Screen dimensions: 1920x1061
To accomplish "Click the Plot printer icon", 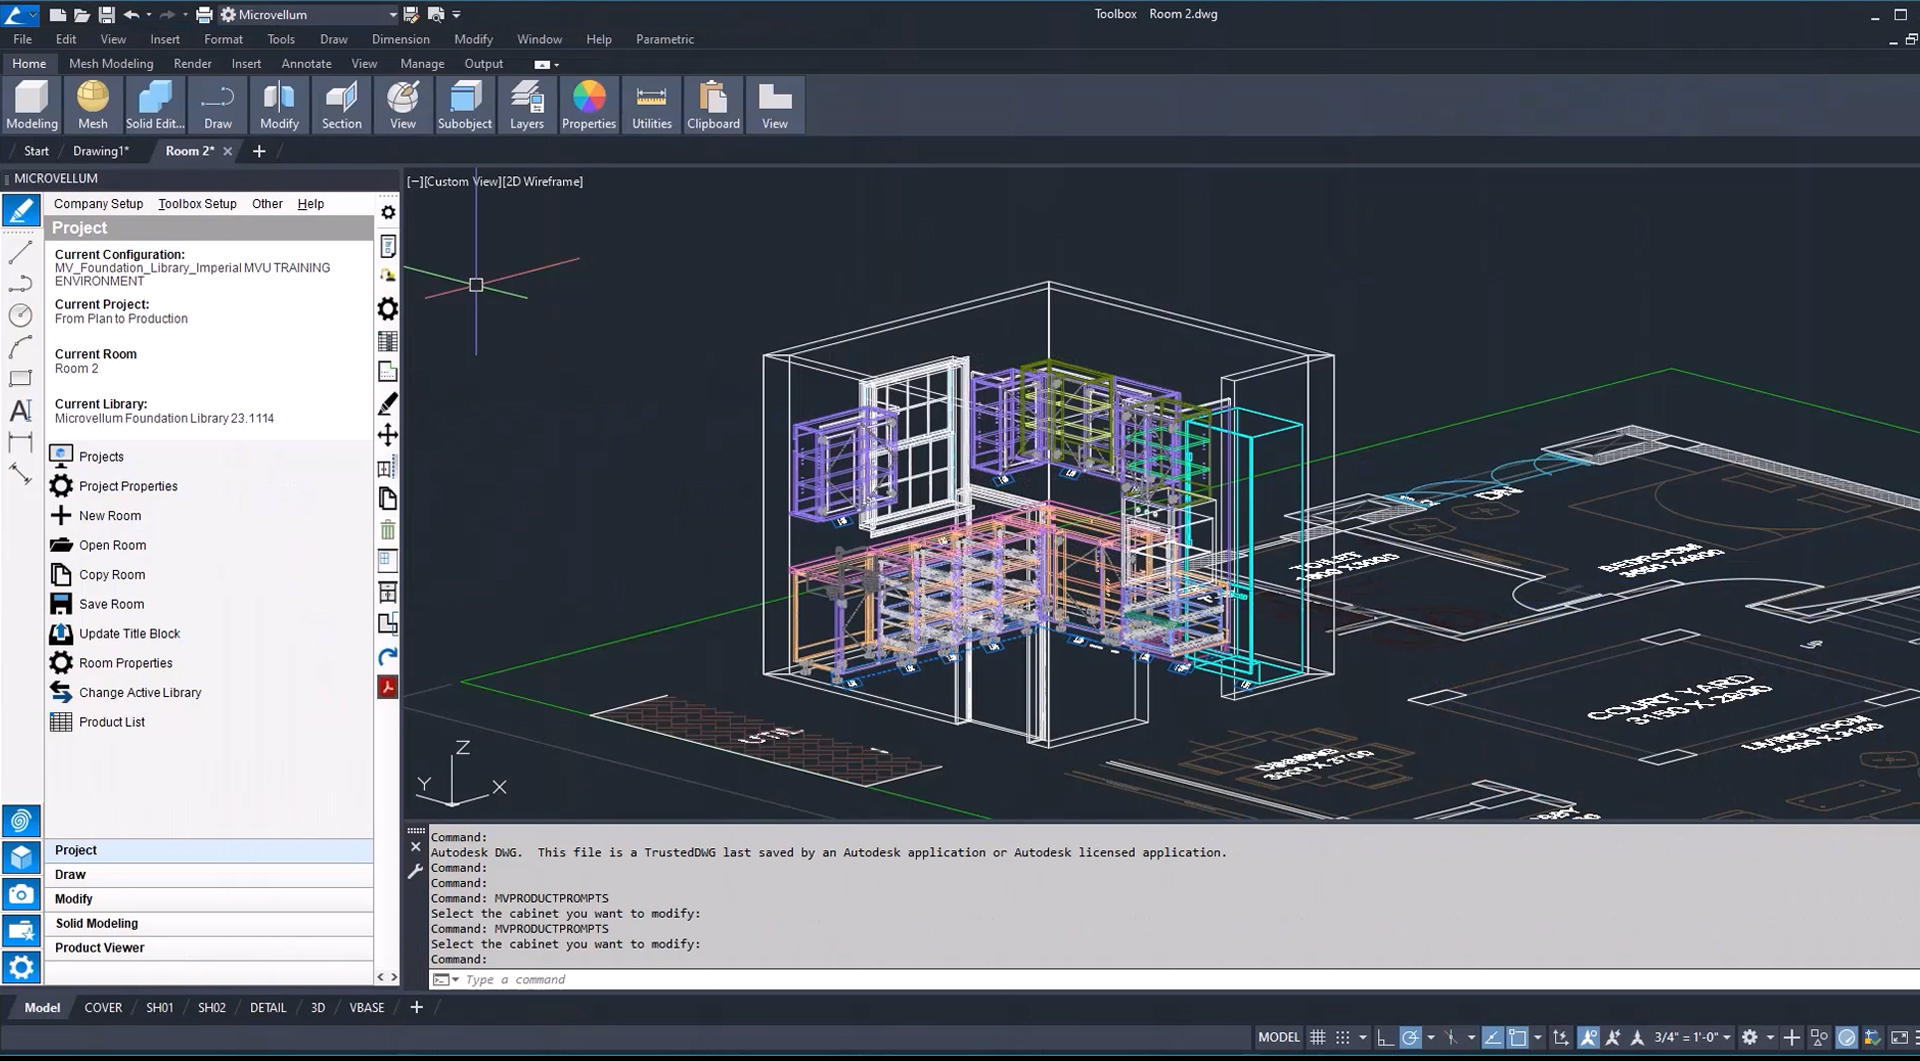I will tap(204, 14).
